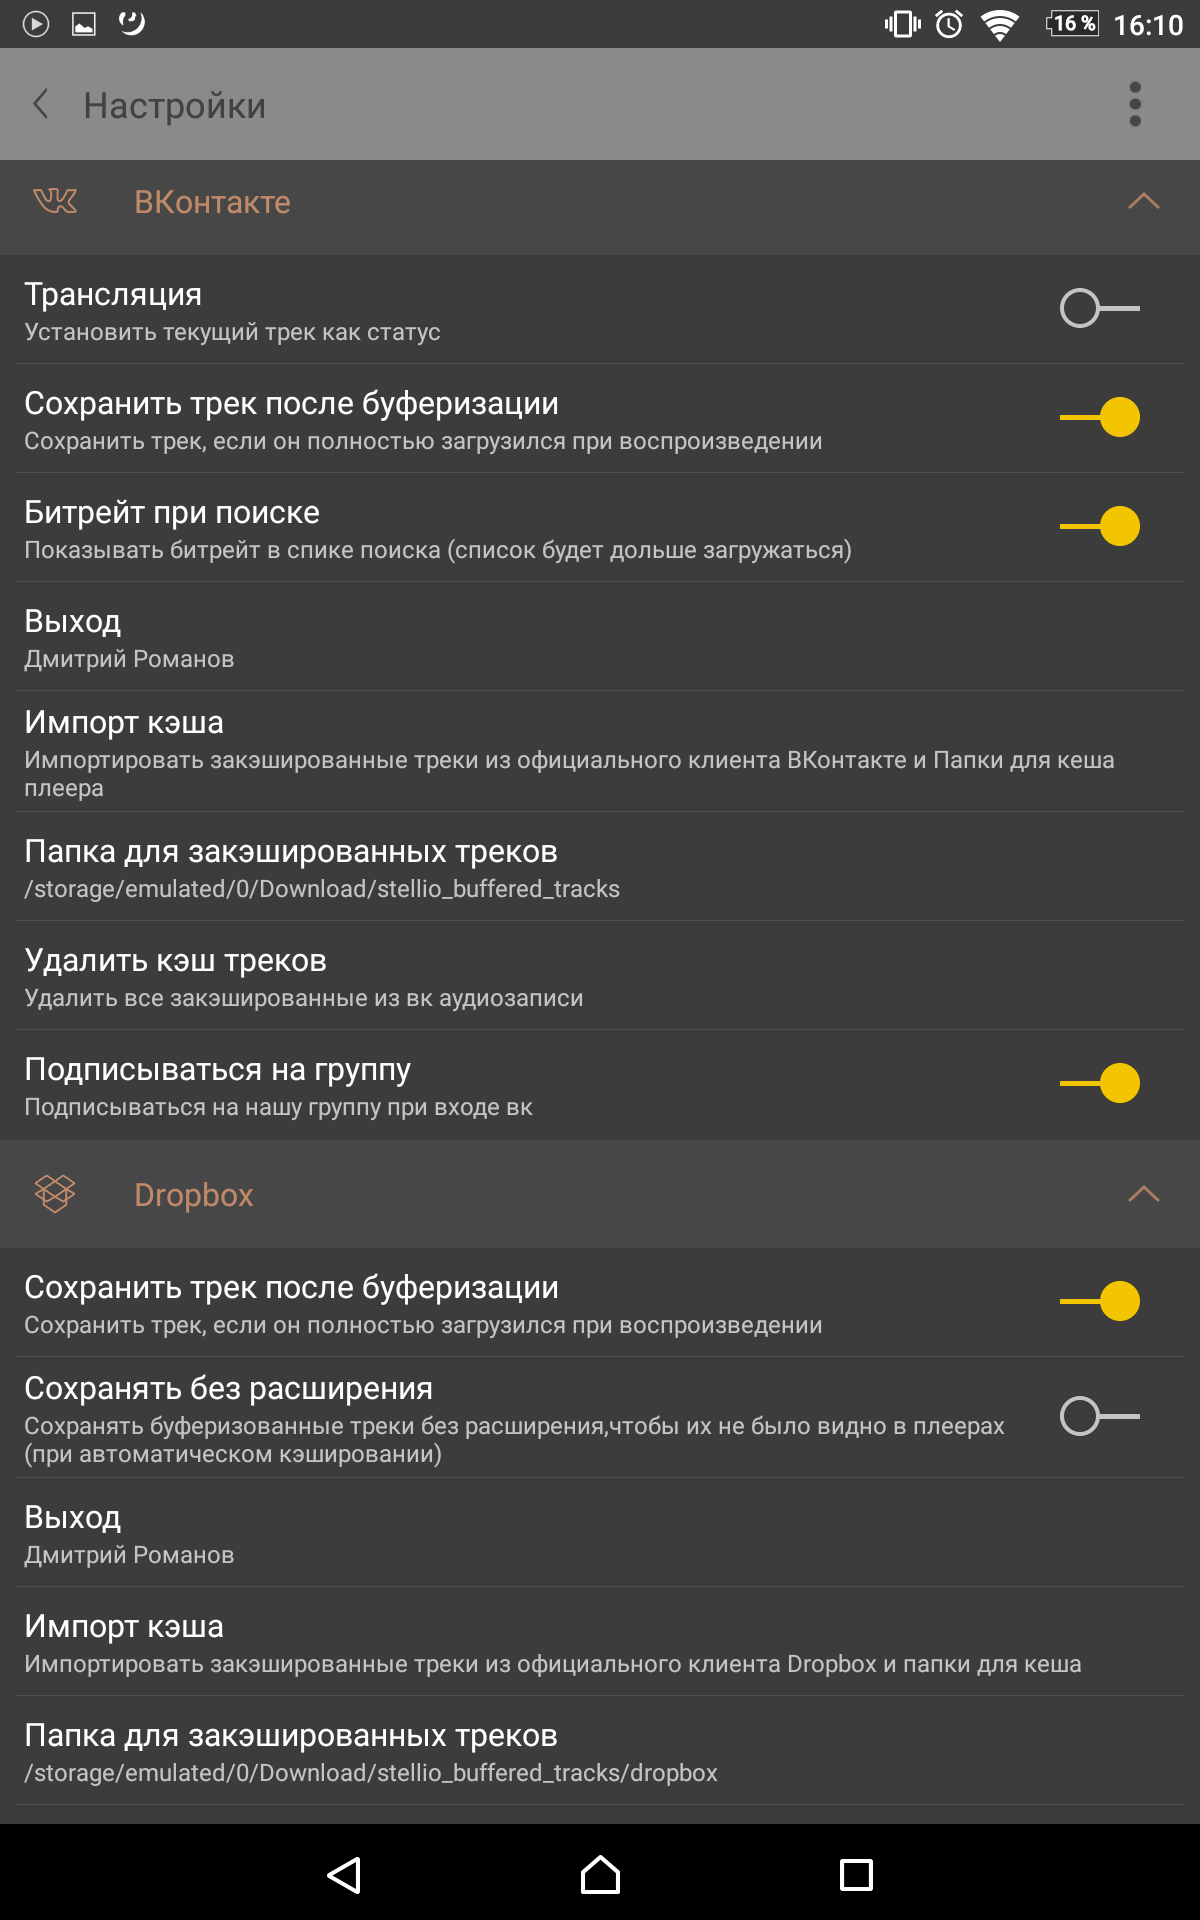Open VK Папка для закэшированных треков path

[600, 866]
